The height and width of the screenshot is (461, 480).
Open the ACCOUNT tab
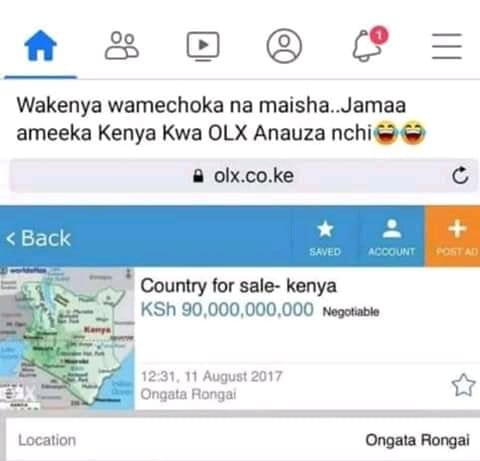392,238
